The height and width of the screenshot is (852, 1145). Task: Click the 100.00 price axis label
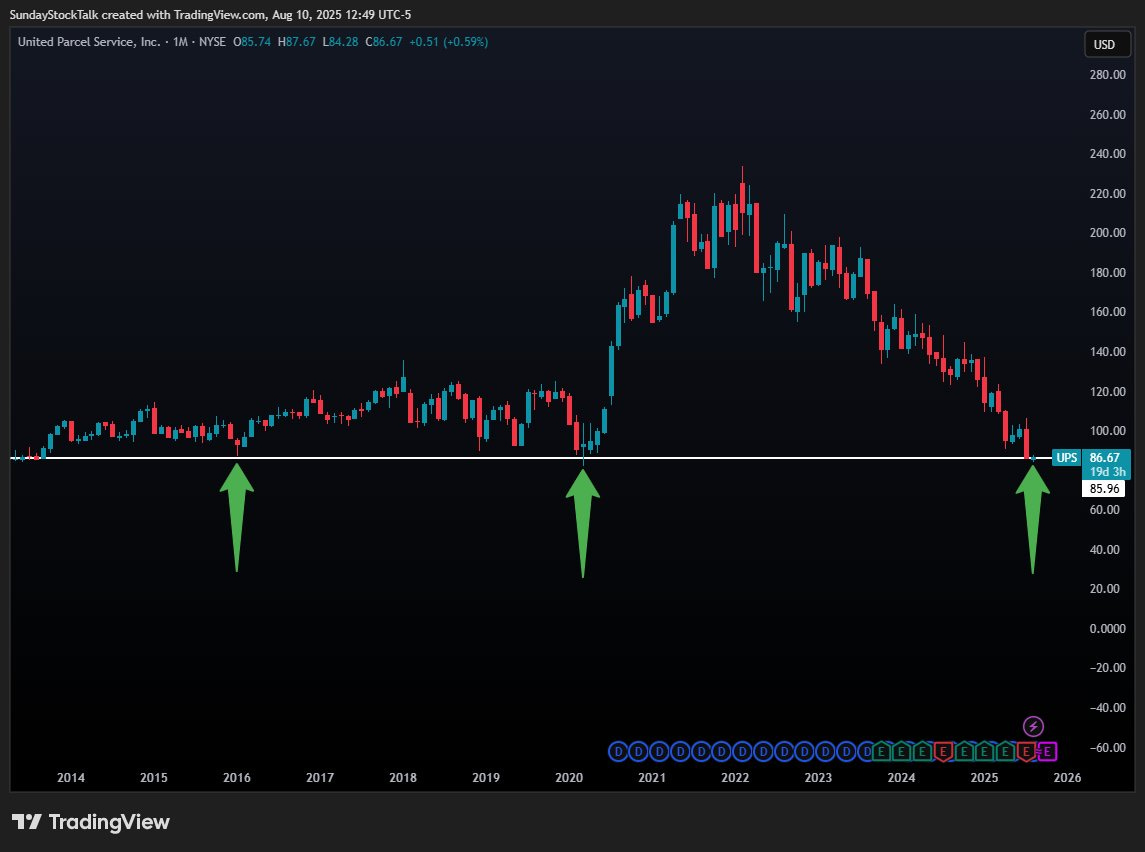(1107, 431)
